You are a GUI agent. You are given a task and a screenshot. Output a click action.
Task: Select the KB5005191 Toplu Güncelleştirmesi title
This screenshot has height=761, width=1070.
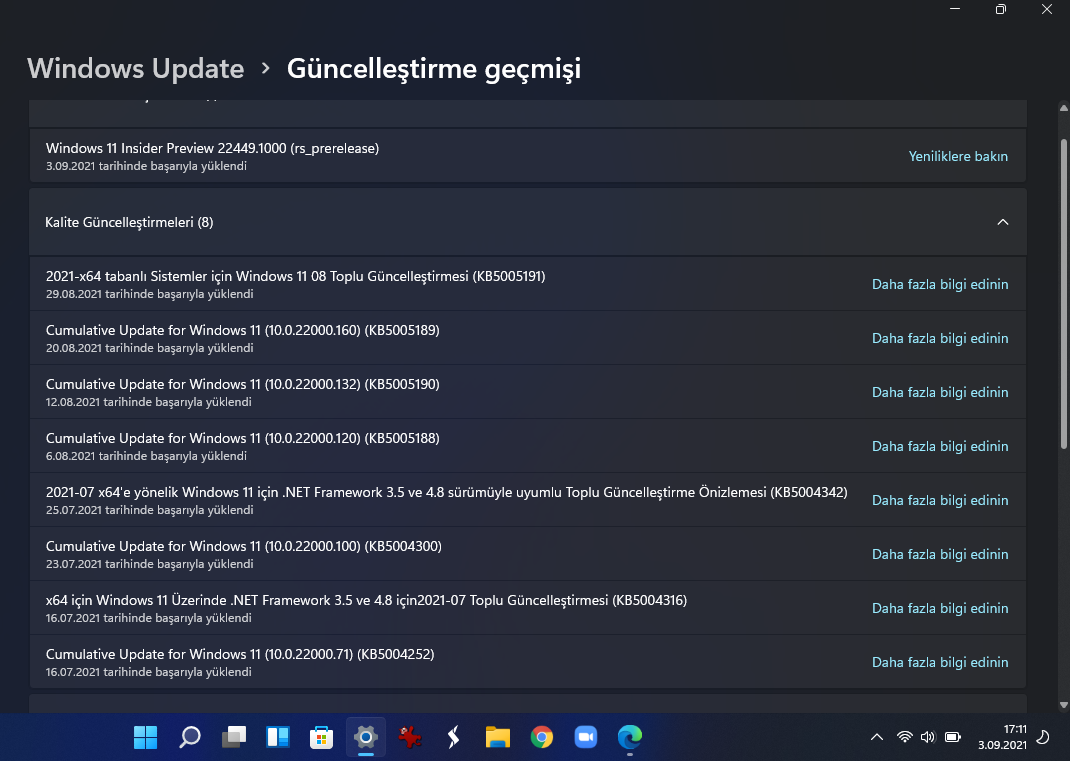(x=295, y=276)
